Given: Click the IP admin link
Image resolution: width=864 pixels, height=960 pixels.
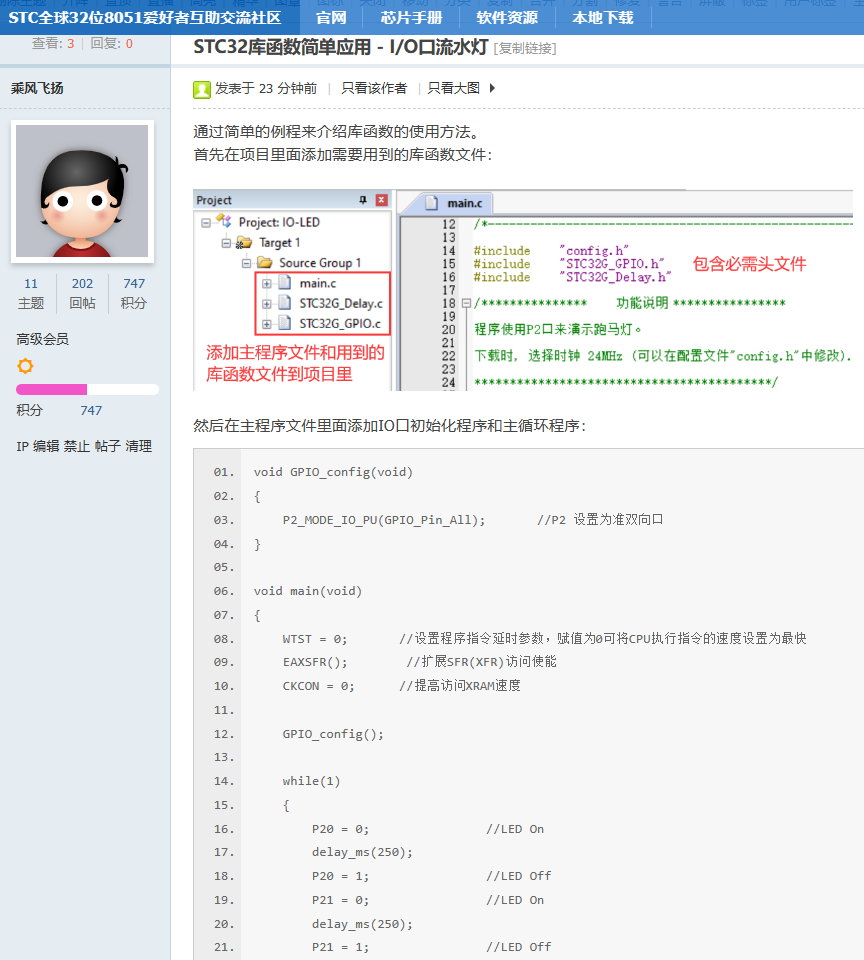Looking at the screenshot, I should pos(22,446).
